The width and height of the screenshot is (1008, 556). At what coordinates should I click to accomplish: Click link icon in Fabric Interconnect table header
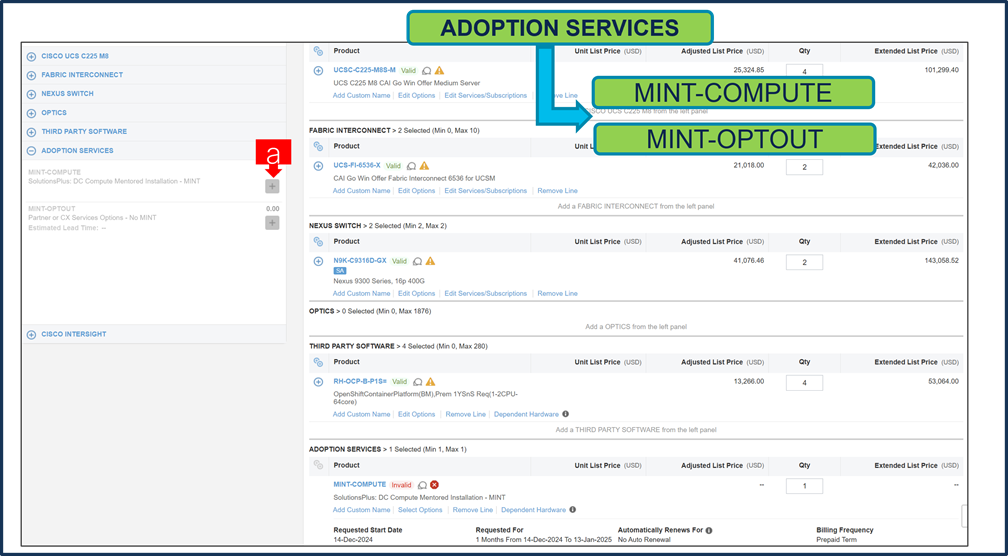(318, 147)
